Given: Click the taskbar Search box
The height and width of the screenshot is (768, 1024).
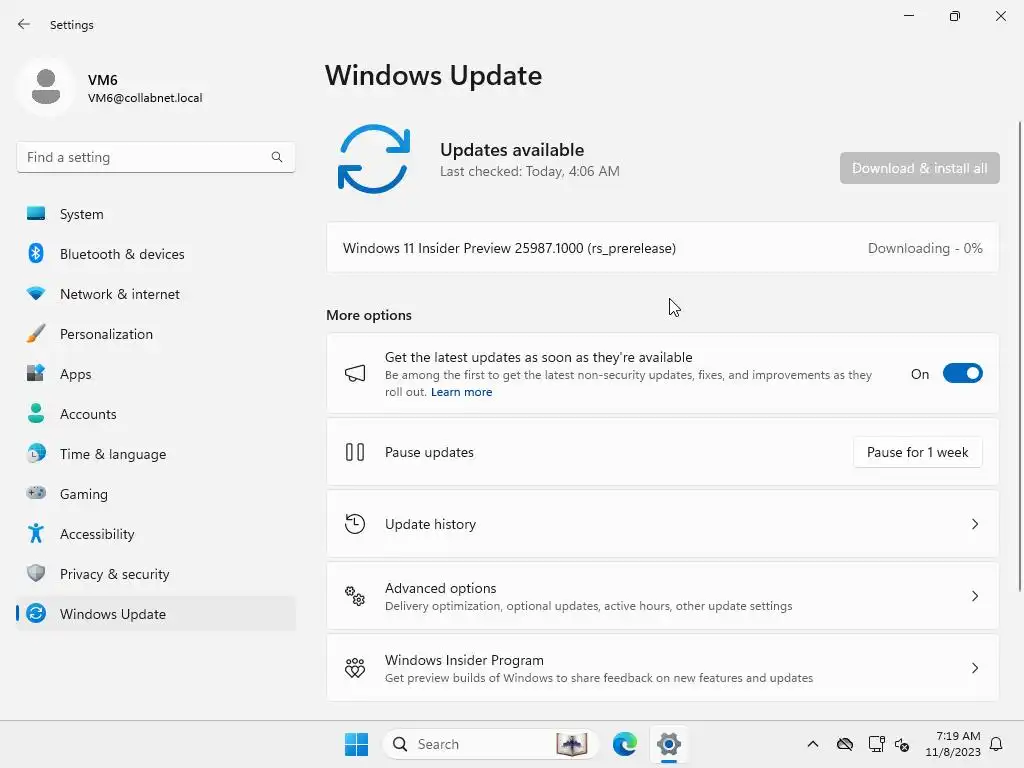Looking at the screenshot, I should coord(490,744).
